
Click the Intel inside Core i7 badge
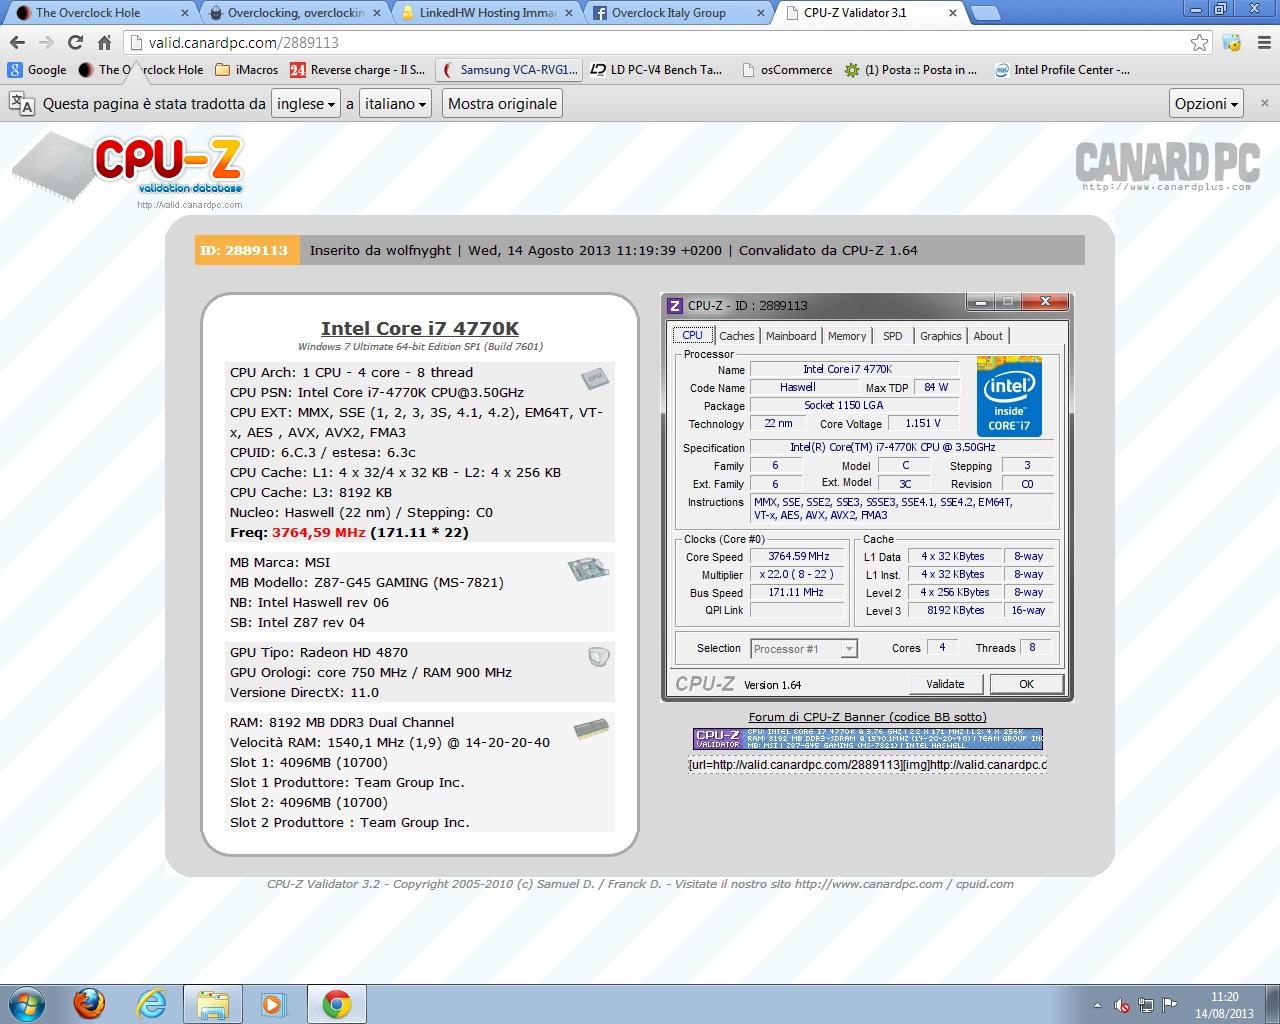[x=1009, y=396]
